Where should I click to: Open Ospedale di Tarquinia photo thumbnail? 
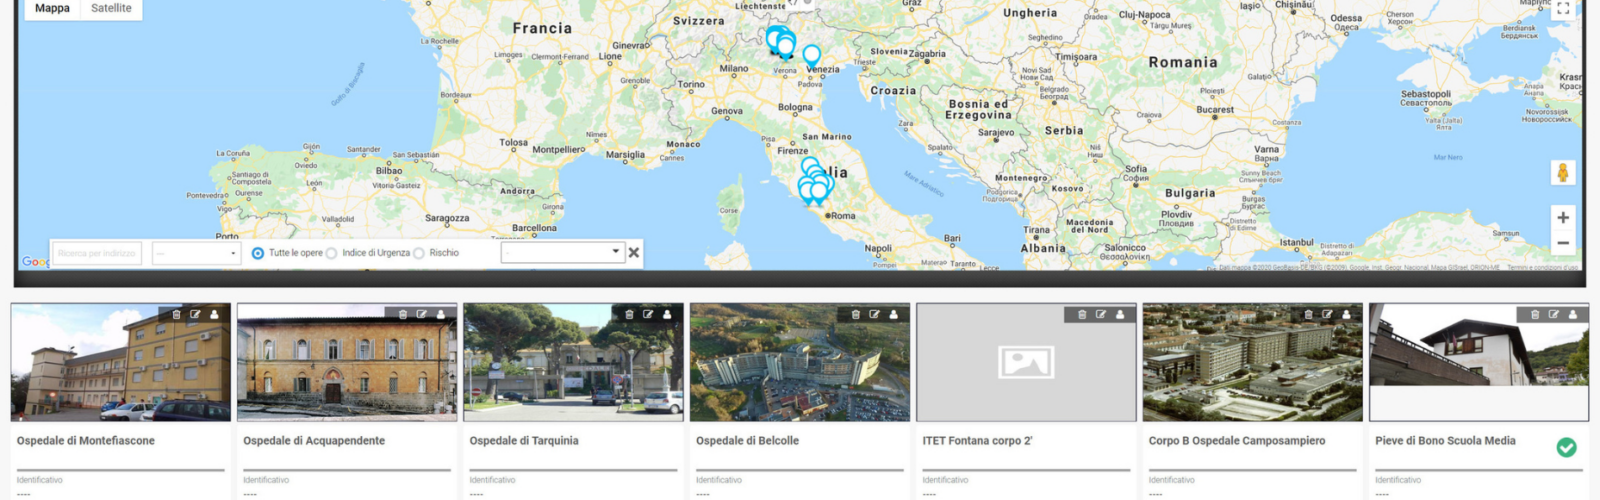click(574, 362)
